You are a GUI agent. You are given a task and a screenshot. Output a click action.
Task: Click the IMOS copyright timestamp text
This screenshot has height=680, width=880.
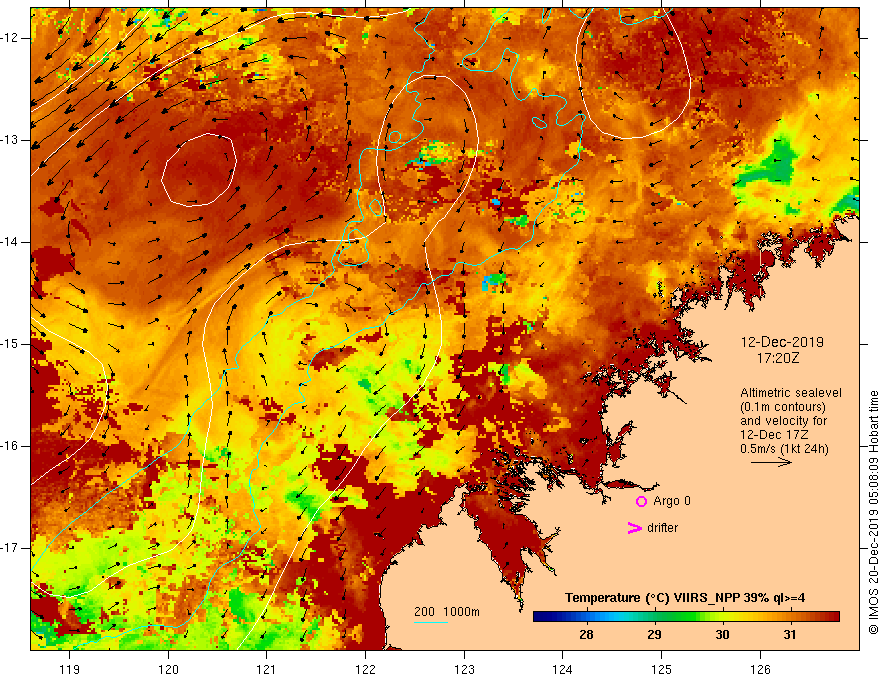click(873, 513)
